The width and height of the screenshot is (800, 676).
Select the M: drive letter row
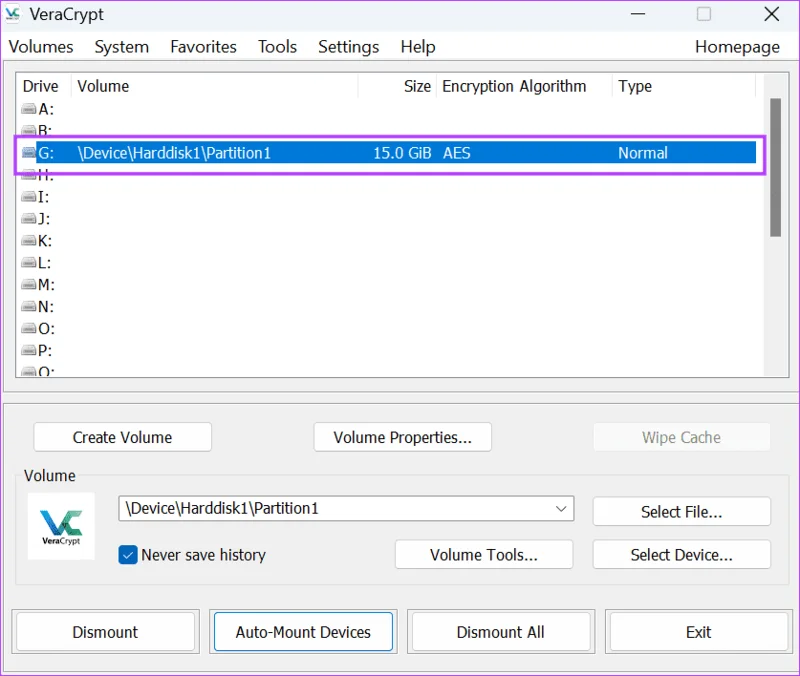[390, 285]
